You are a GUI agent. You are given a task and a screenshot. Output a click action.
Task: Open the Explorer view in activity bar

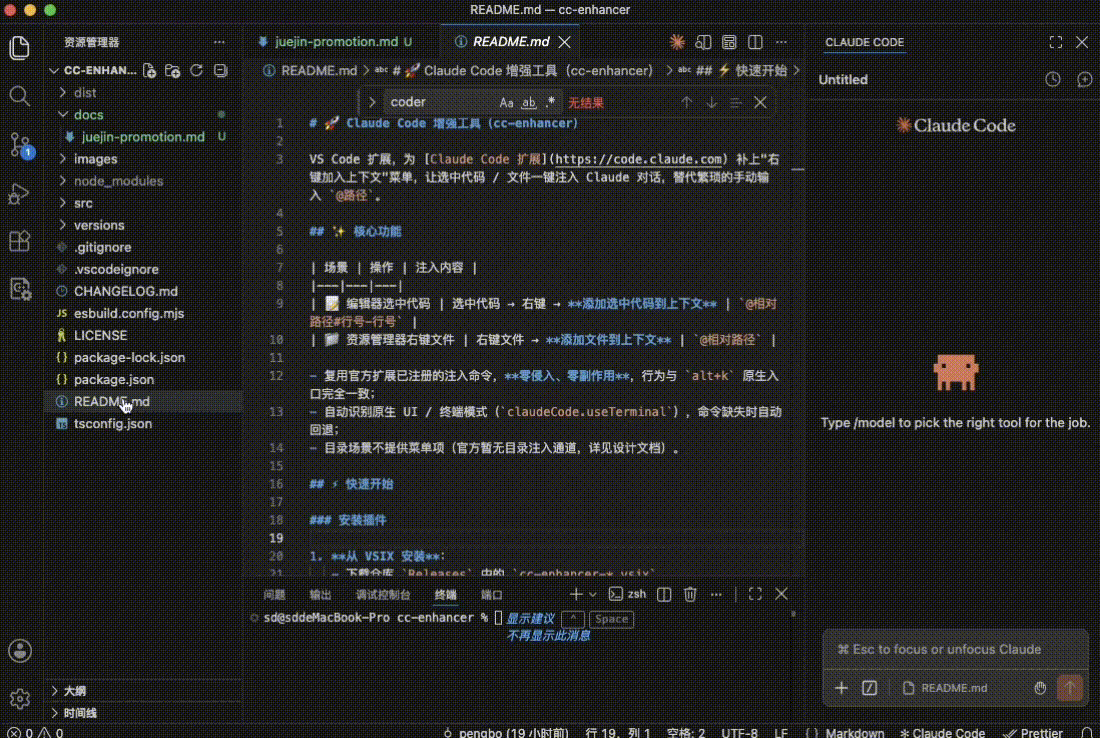(20, 48)
